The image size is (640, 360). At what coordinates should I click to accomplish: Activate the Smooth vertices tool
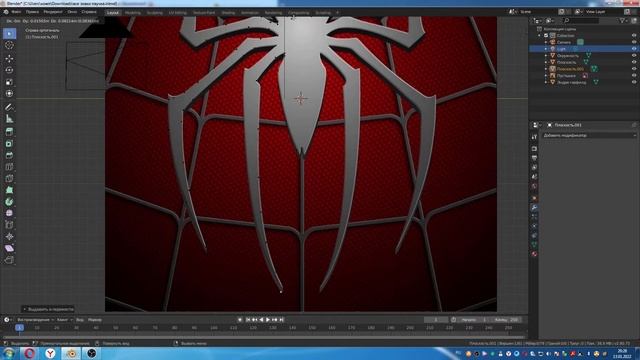[x=9, y=213]
